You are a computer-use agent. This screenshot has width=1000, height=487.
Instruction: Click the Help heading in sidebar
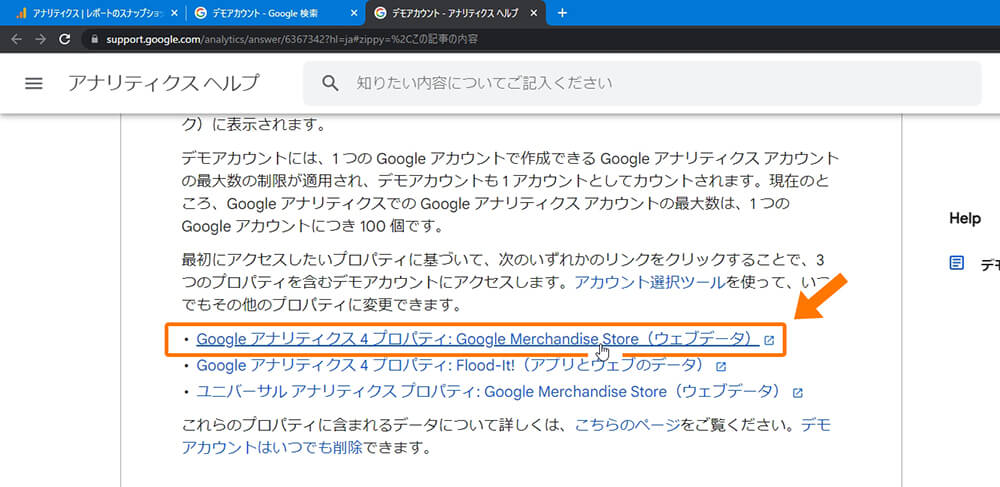tap(965, 219)
